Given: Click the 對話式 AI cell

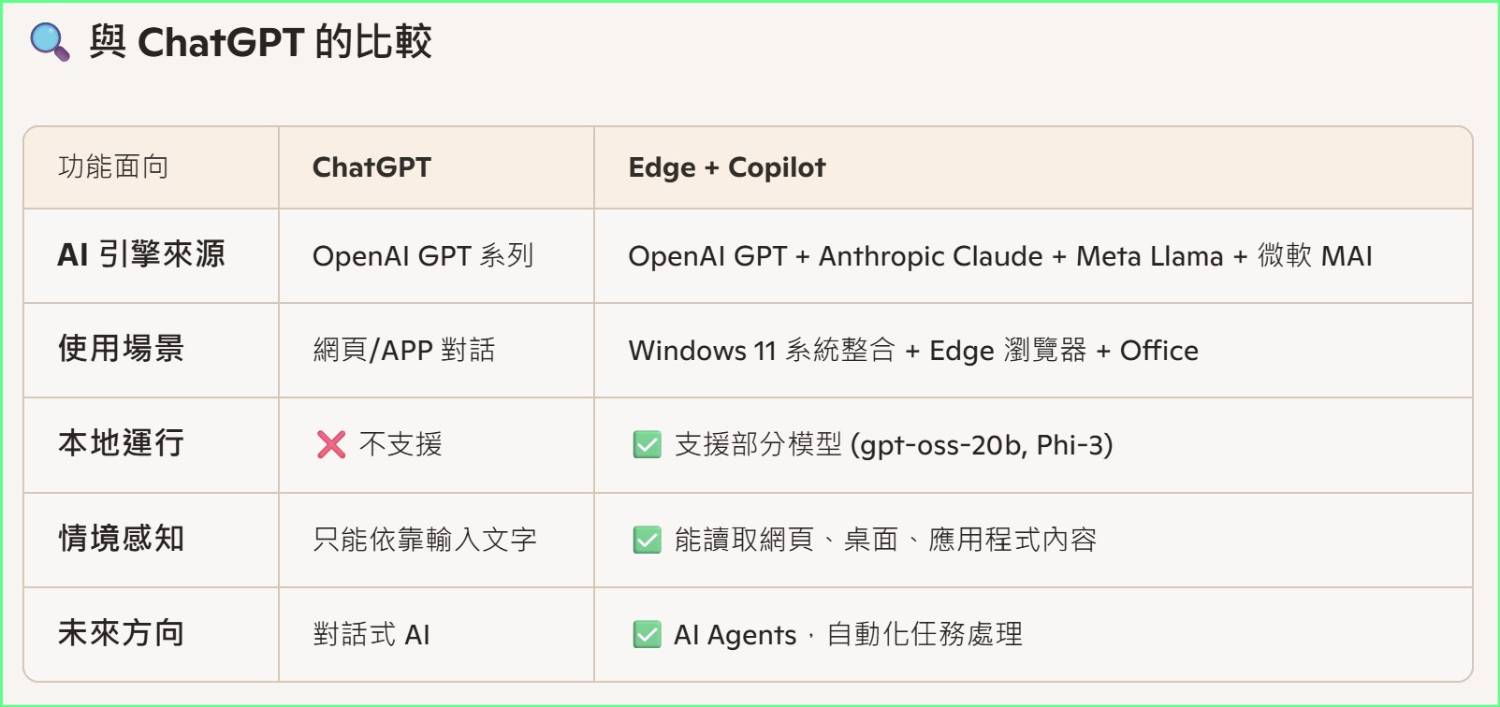Looking at the screenshot, I should [370, 635].
